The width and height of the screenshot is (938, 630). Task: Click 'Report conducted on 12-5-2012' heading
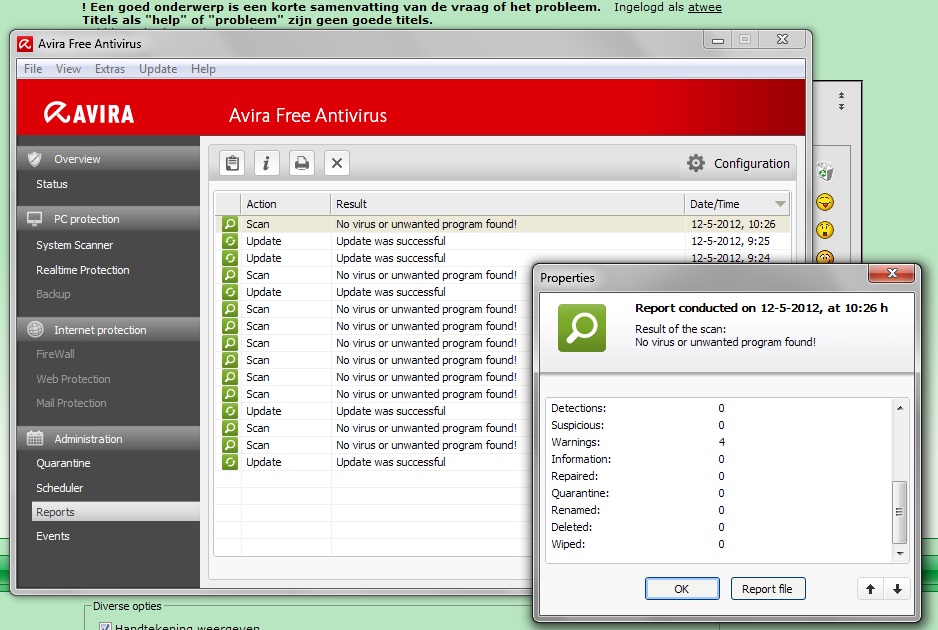coord(761,308)
